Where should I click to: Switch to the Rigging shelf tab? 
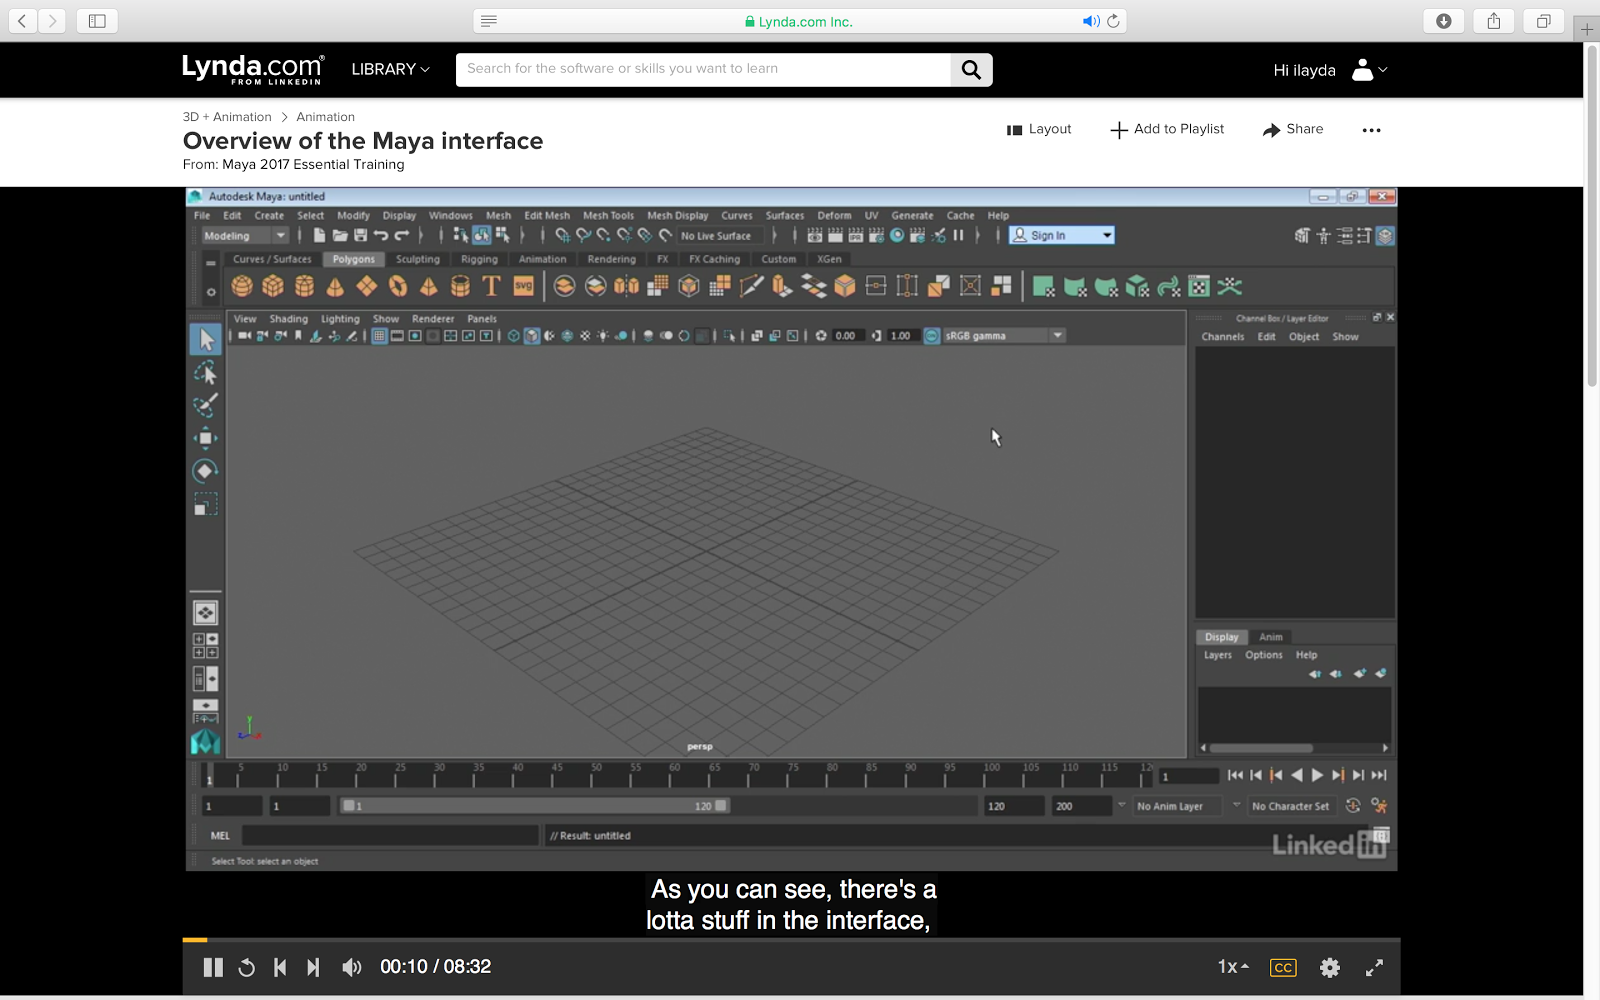(479, 259)
